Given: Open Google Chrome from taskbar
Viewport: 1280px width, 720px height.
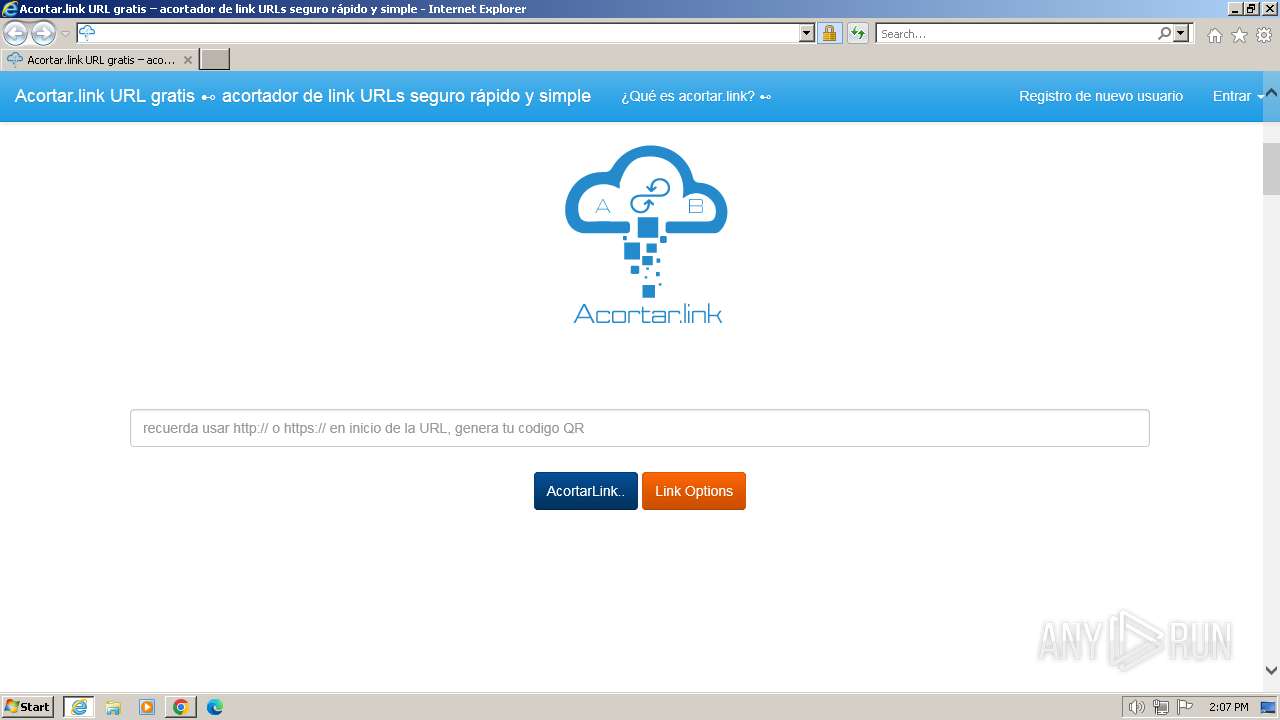Looking at the screenshot, I should click(181, 707).
